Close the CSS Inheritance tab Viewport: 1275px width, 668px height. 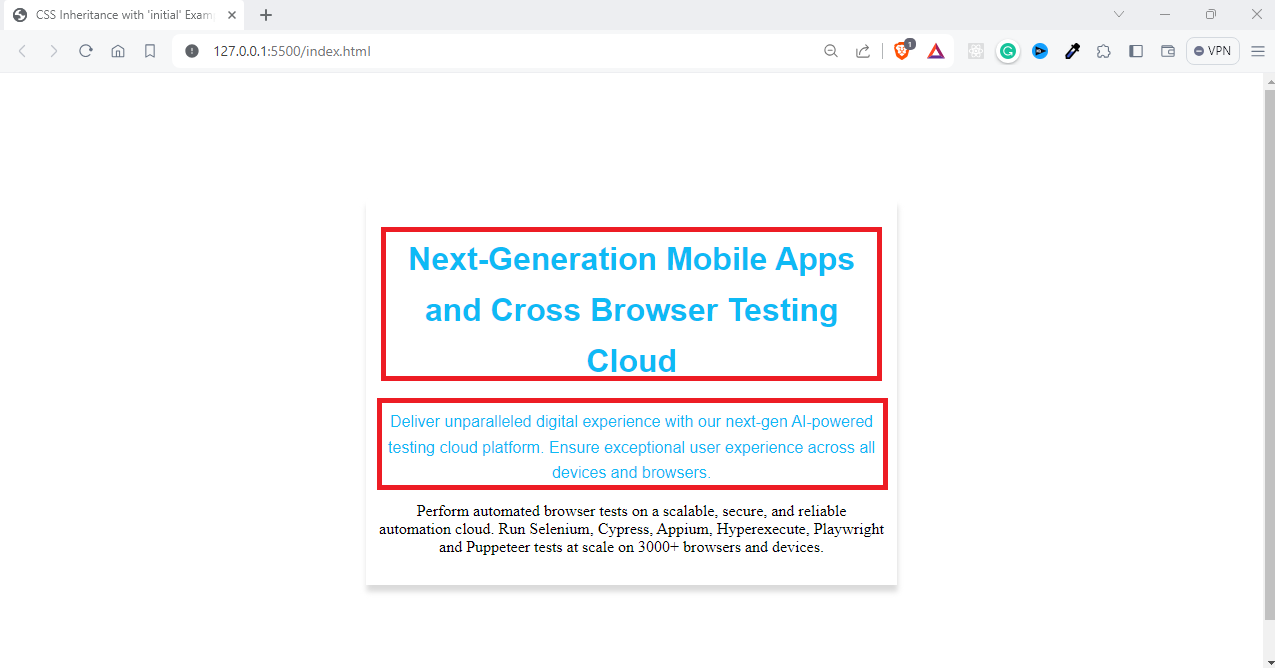click(x=232, y=15)
